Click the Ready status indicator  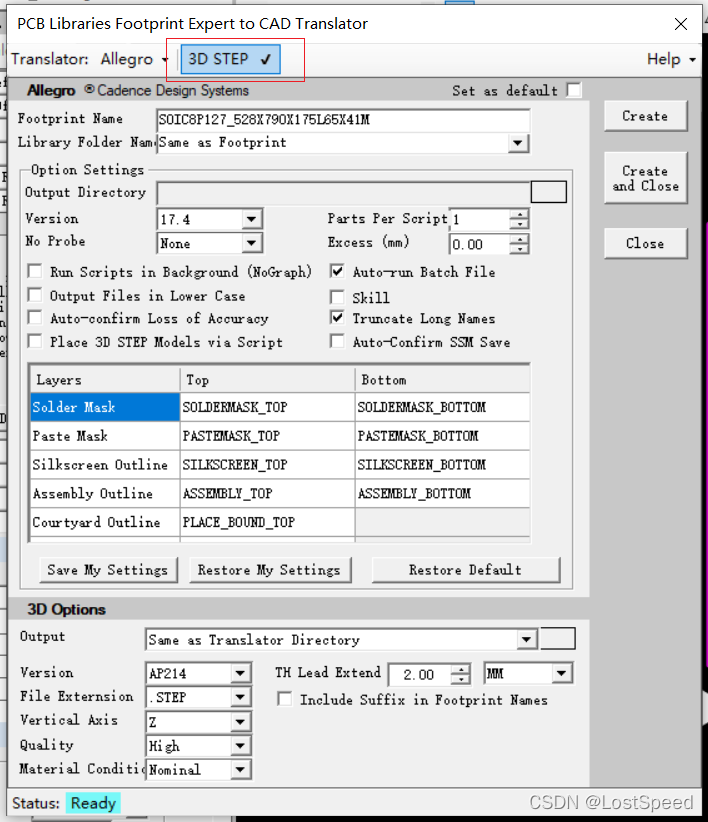pos(93,803)
